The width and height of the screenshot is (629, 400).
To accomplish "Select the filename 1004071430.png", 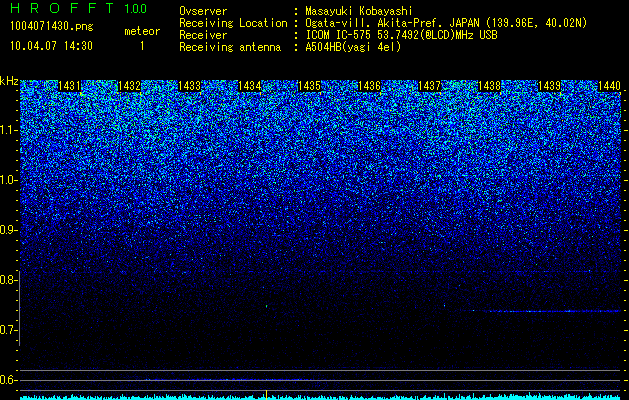I will [x=51, y=26].
